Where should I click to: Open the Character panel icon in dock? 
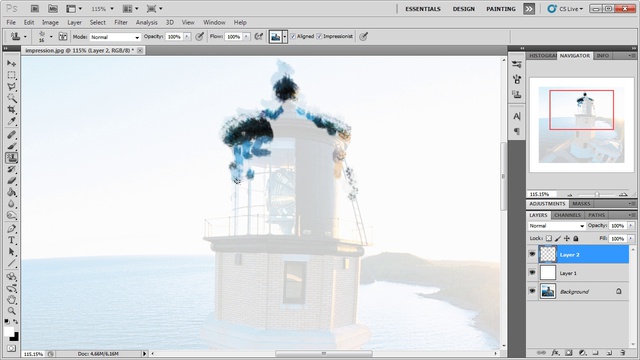[517, 116]
